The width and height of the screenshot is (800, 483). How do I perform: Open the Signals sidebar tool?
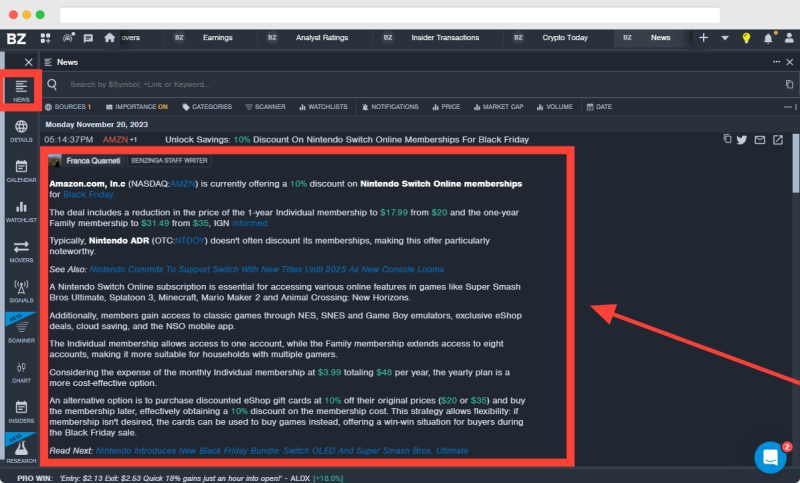(21, 292)
